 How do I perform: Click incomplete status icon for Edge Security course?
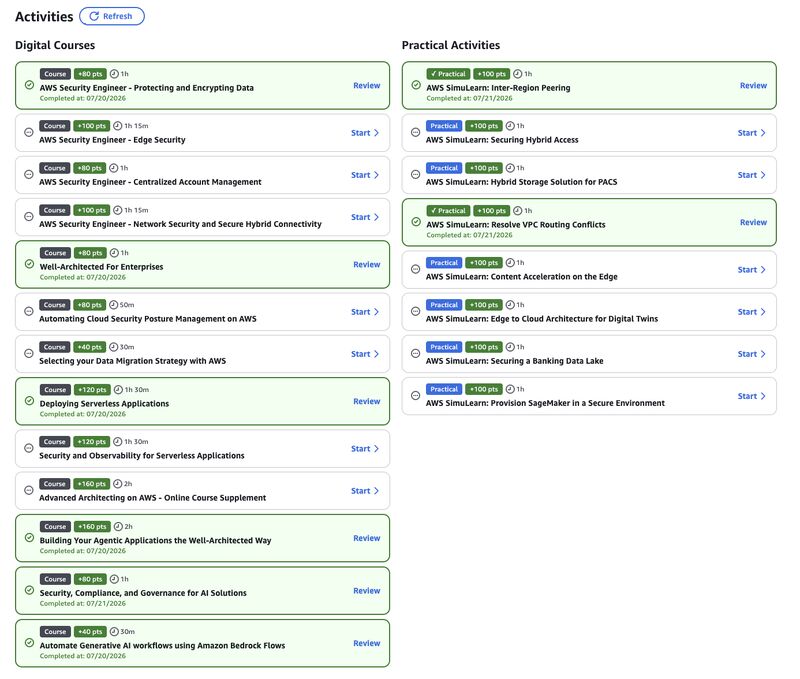[29, 132]
